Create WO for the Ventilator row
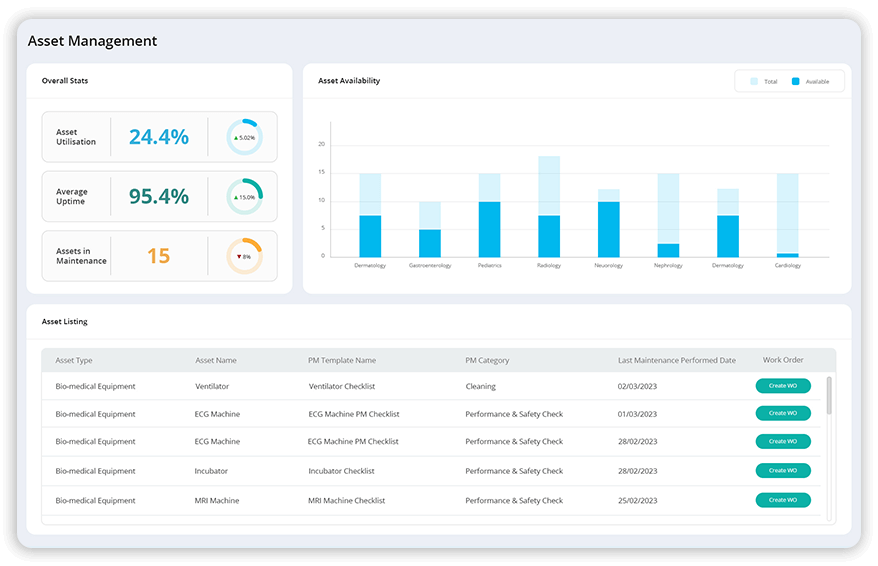The image size is (878, 566). (x=783, y=386)
